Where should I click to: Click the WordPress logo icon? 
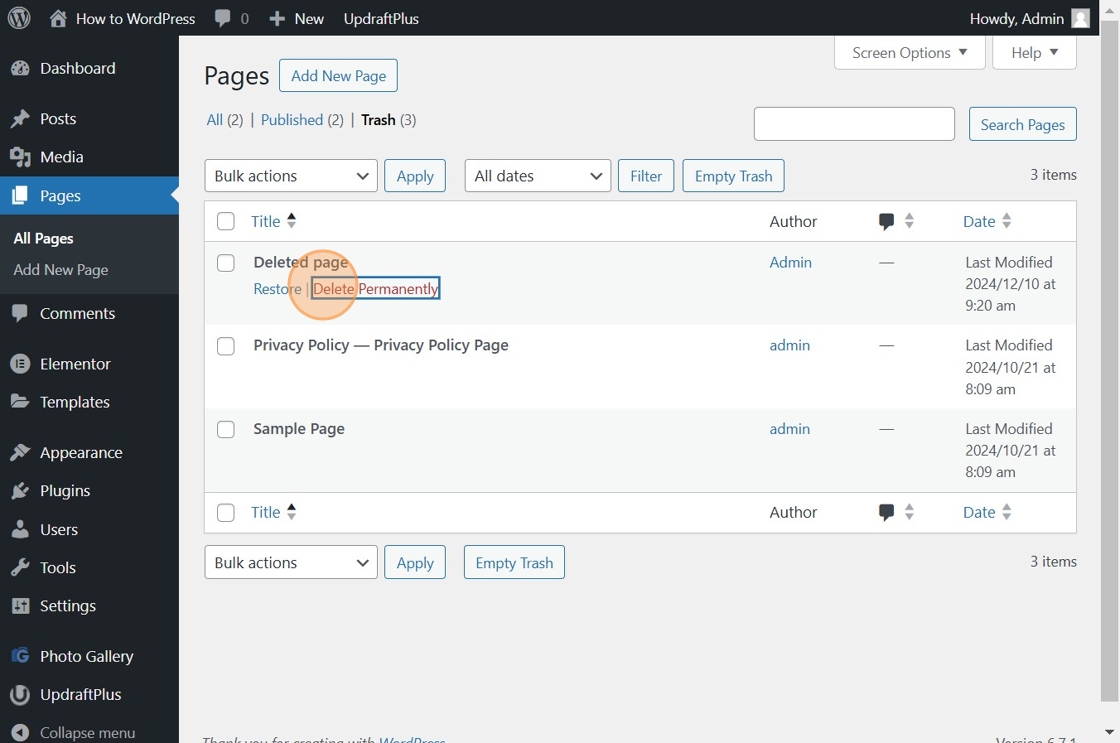pos(19,18)
